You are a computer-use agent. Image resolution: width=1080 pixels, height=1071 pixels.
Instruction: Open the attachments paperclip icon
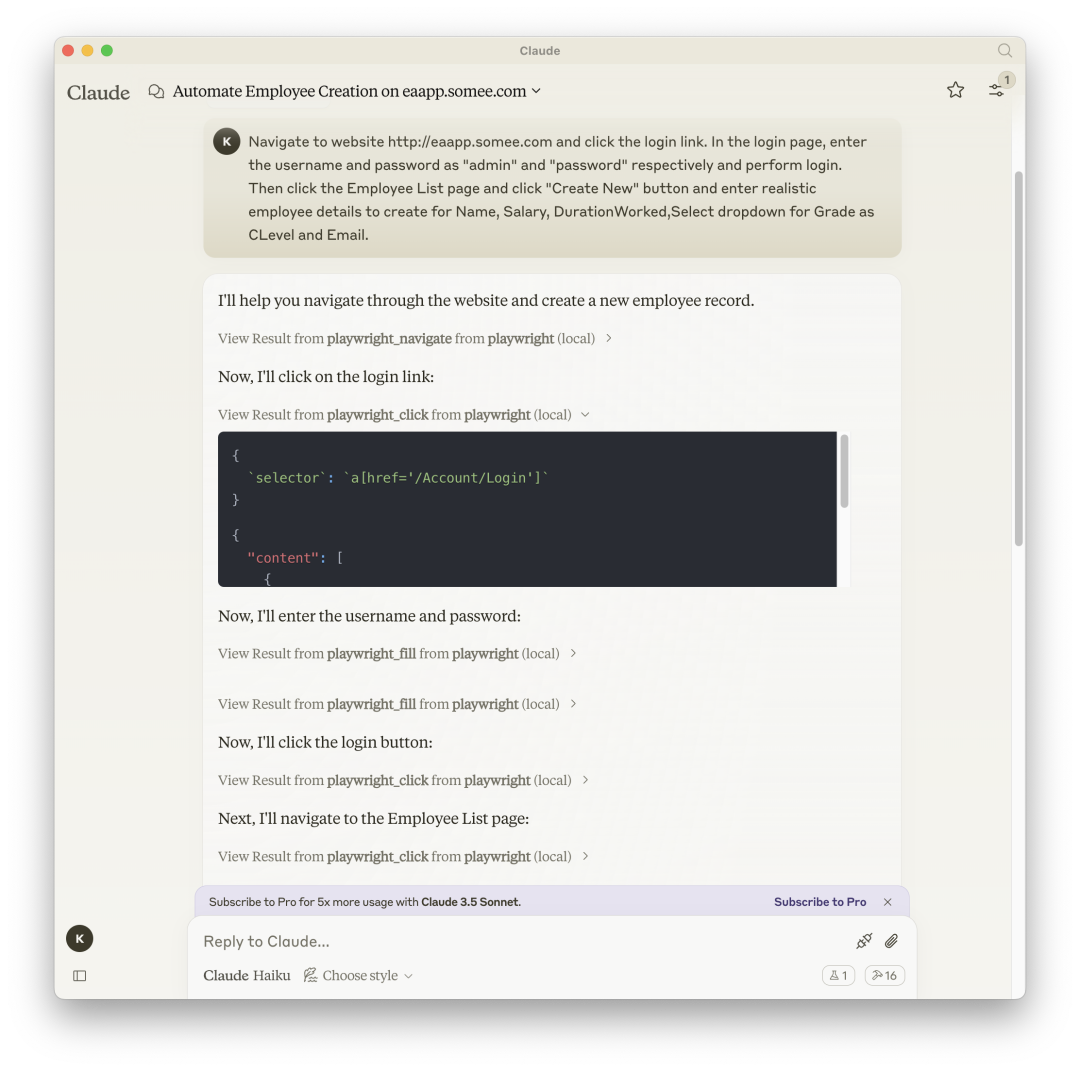pos(891,941)
